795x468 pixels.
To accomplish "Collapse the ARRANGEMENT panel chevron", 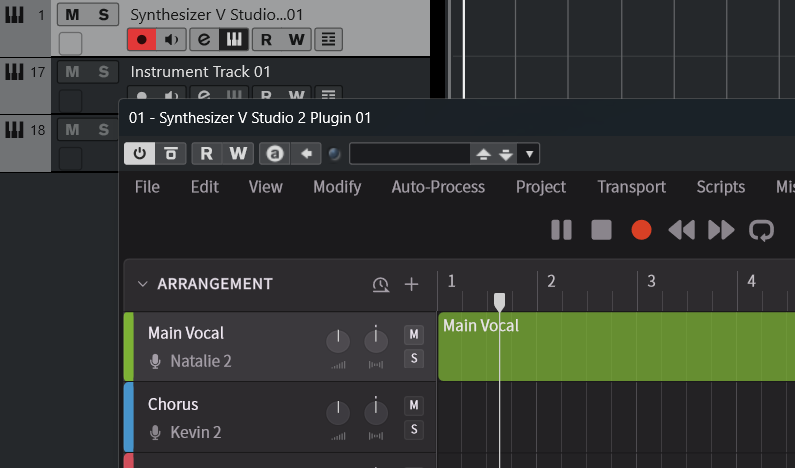I will [142, 284].
